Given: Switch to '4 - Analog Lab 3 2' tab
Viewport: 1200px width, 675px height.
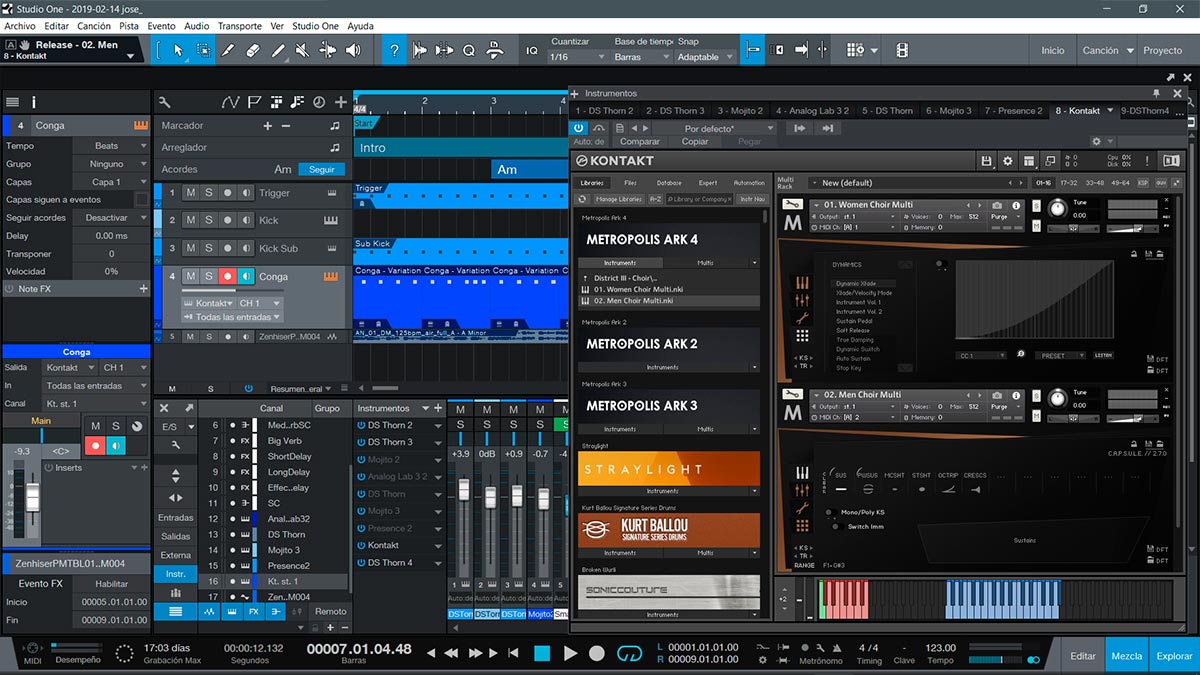Looking at the screenshot, I should point(813,111).
